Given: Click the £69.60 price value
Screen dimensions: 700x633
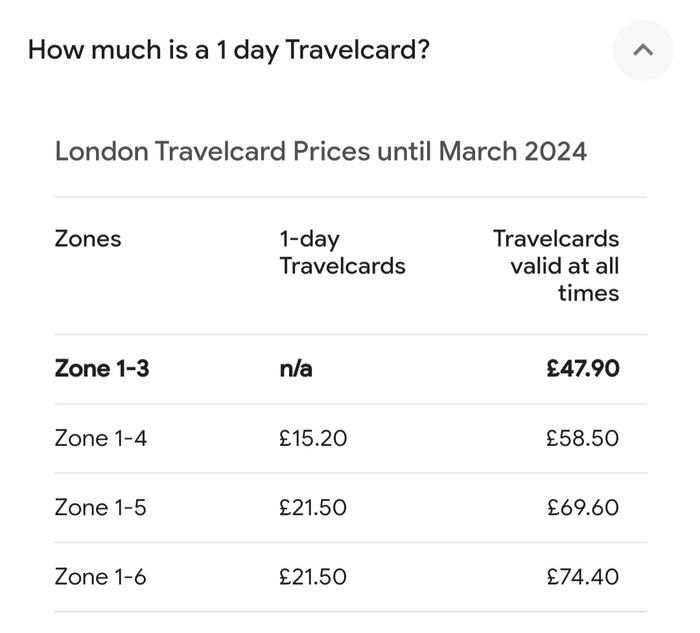Looking at the screenshot, I should point(583,507).
